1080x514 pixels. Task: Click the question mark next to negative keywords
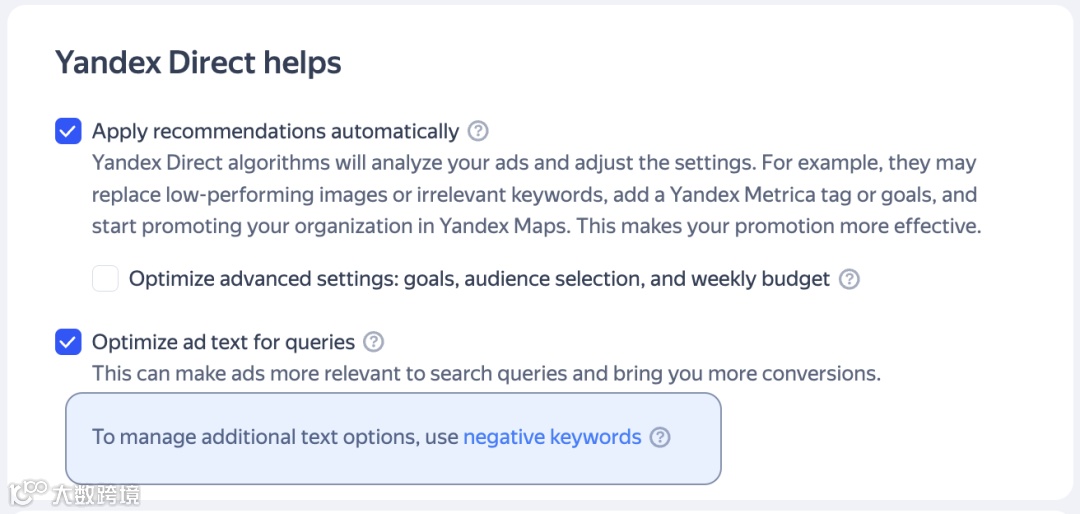(x=659, y=437)
